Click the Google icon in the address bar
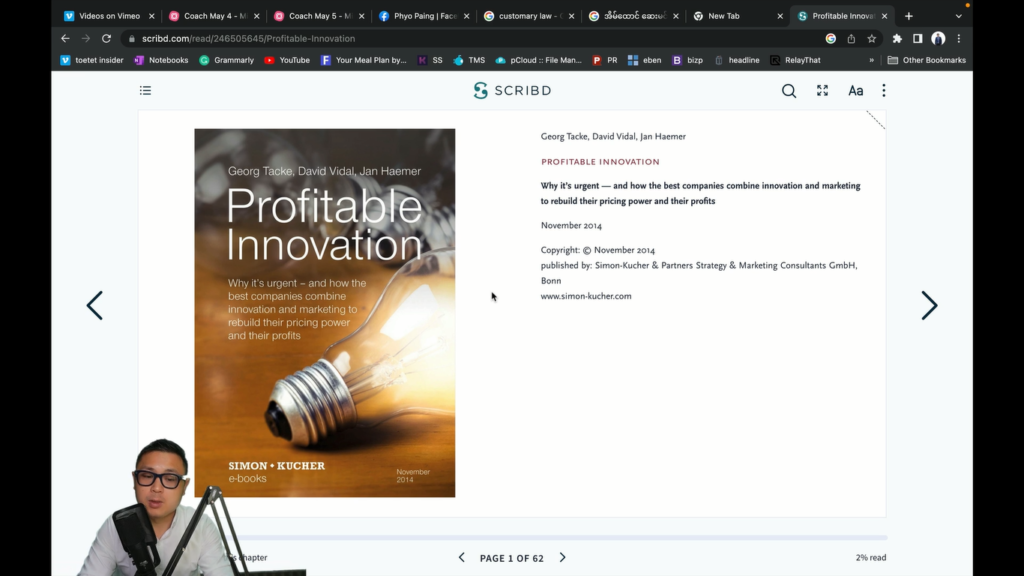The height and width of the screenshot is (576, 1024). click(x=831, y=39)
